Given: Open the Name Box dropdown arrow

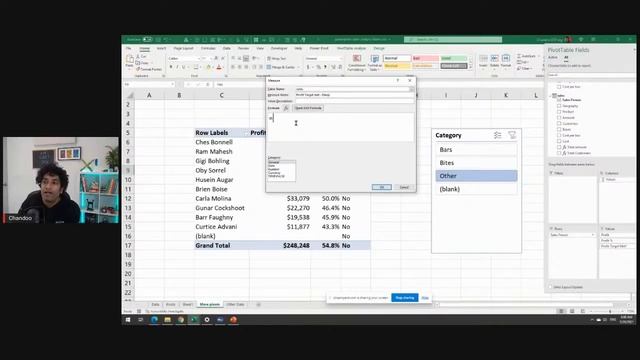Looking at the screenshot, I should tap(173, 84).
